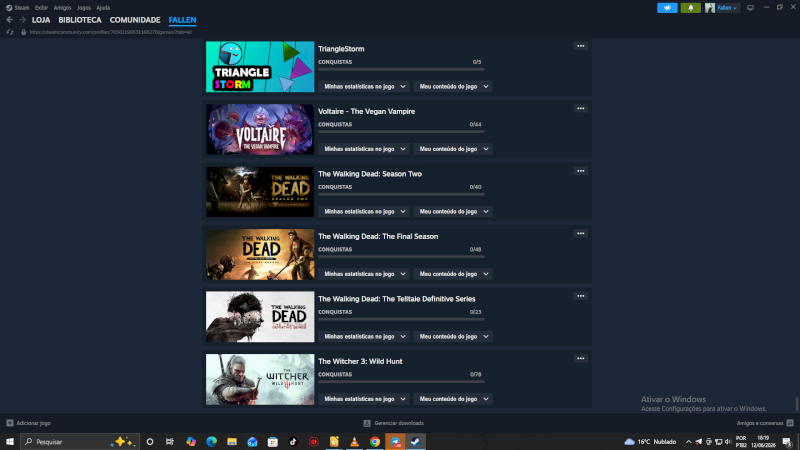Expand Witcher 3 Meu conteúdo do jogo dropdown

point(453,399)
